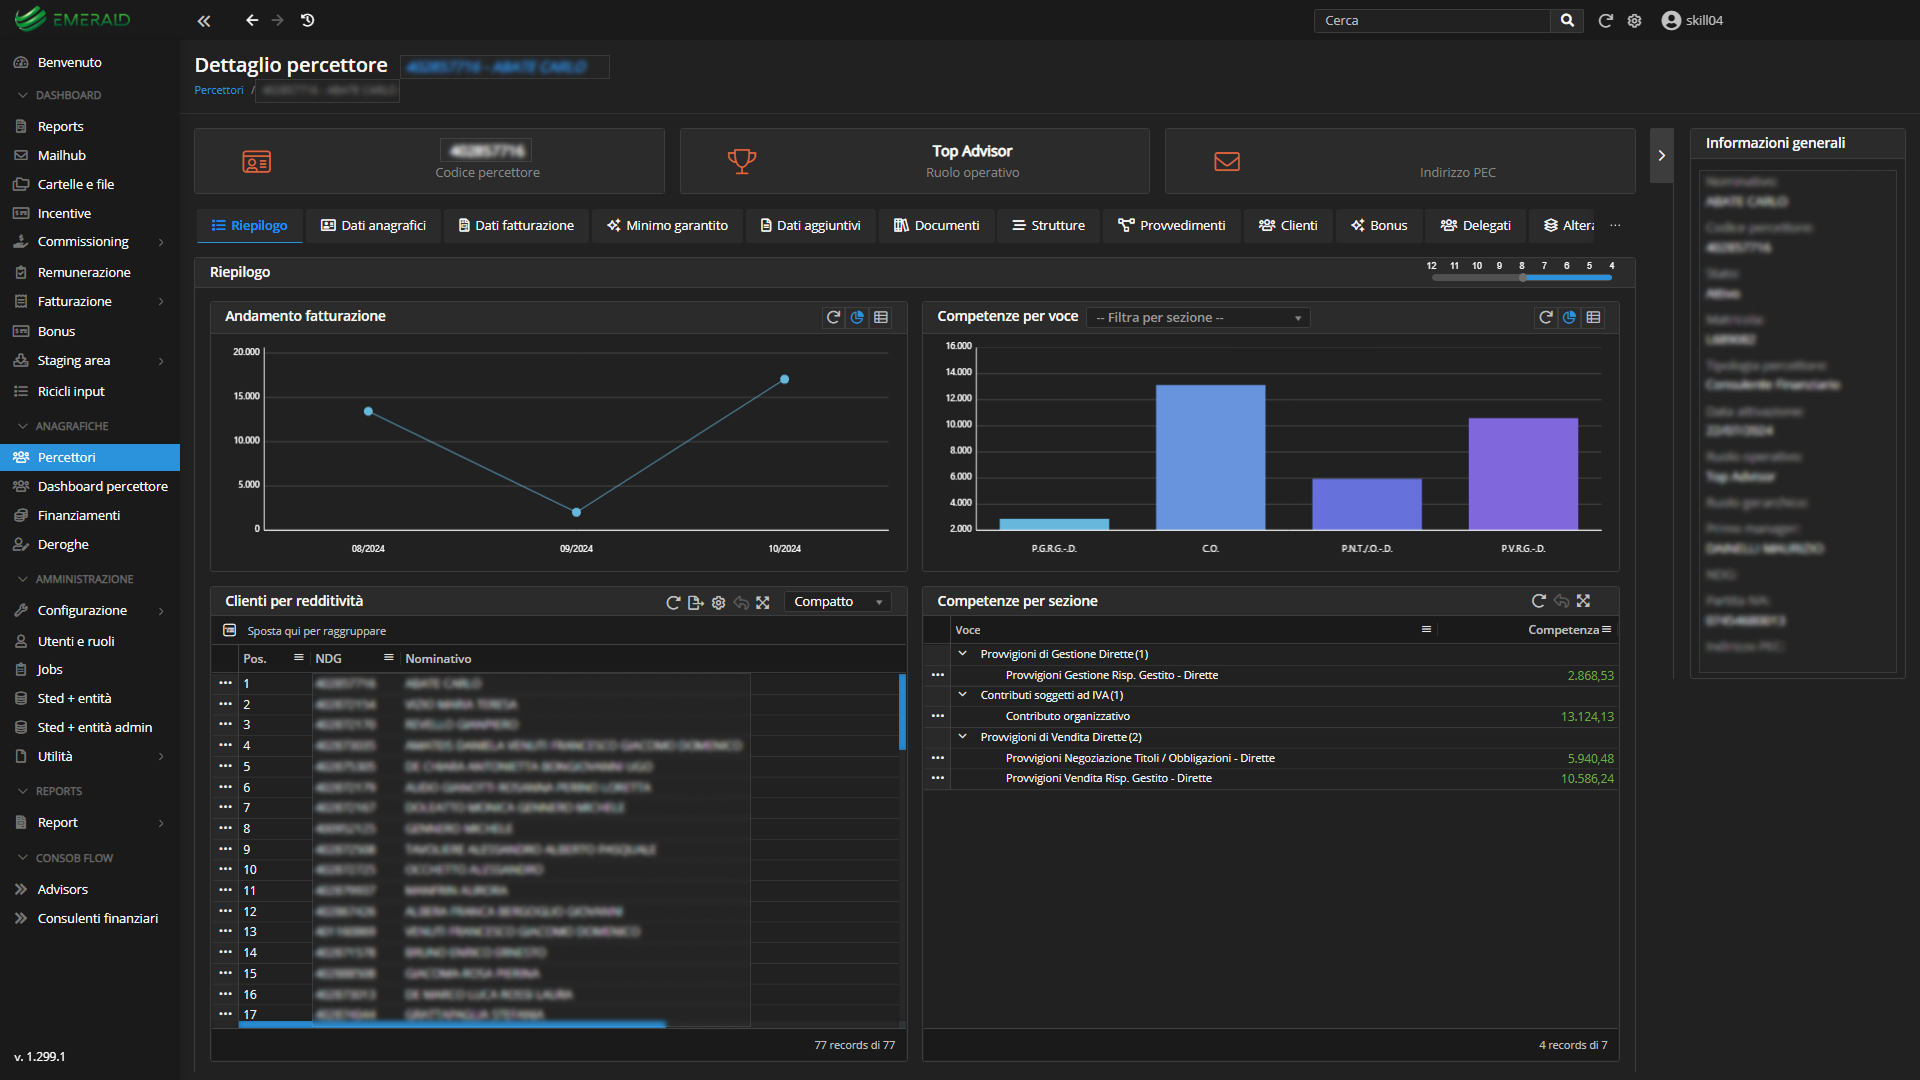Adjust the Riepilogo column-count slider

[1521, 277]
